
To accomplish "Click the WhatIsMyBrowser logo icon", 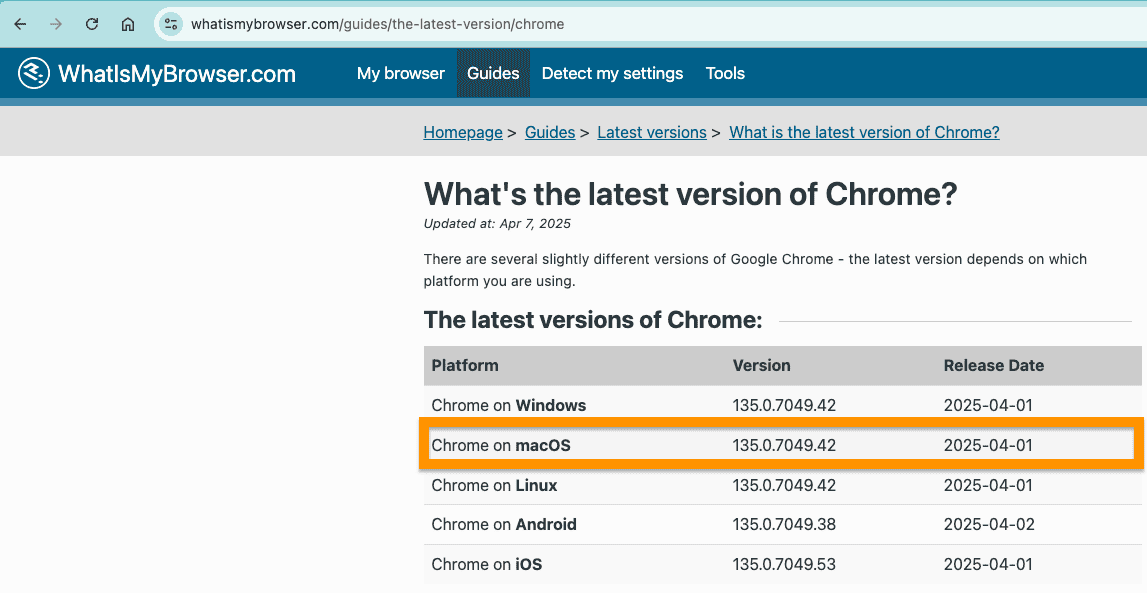I will [x=34, y=73].
